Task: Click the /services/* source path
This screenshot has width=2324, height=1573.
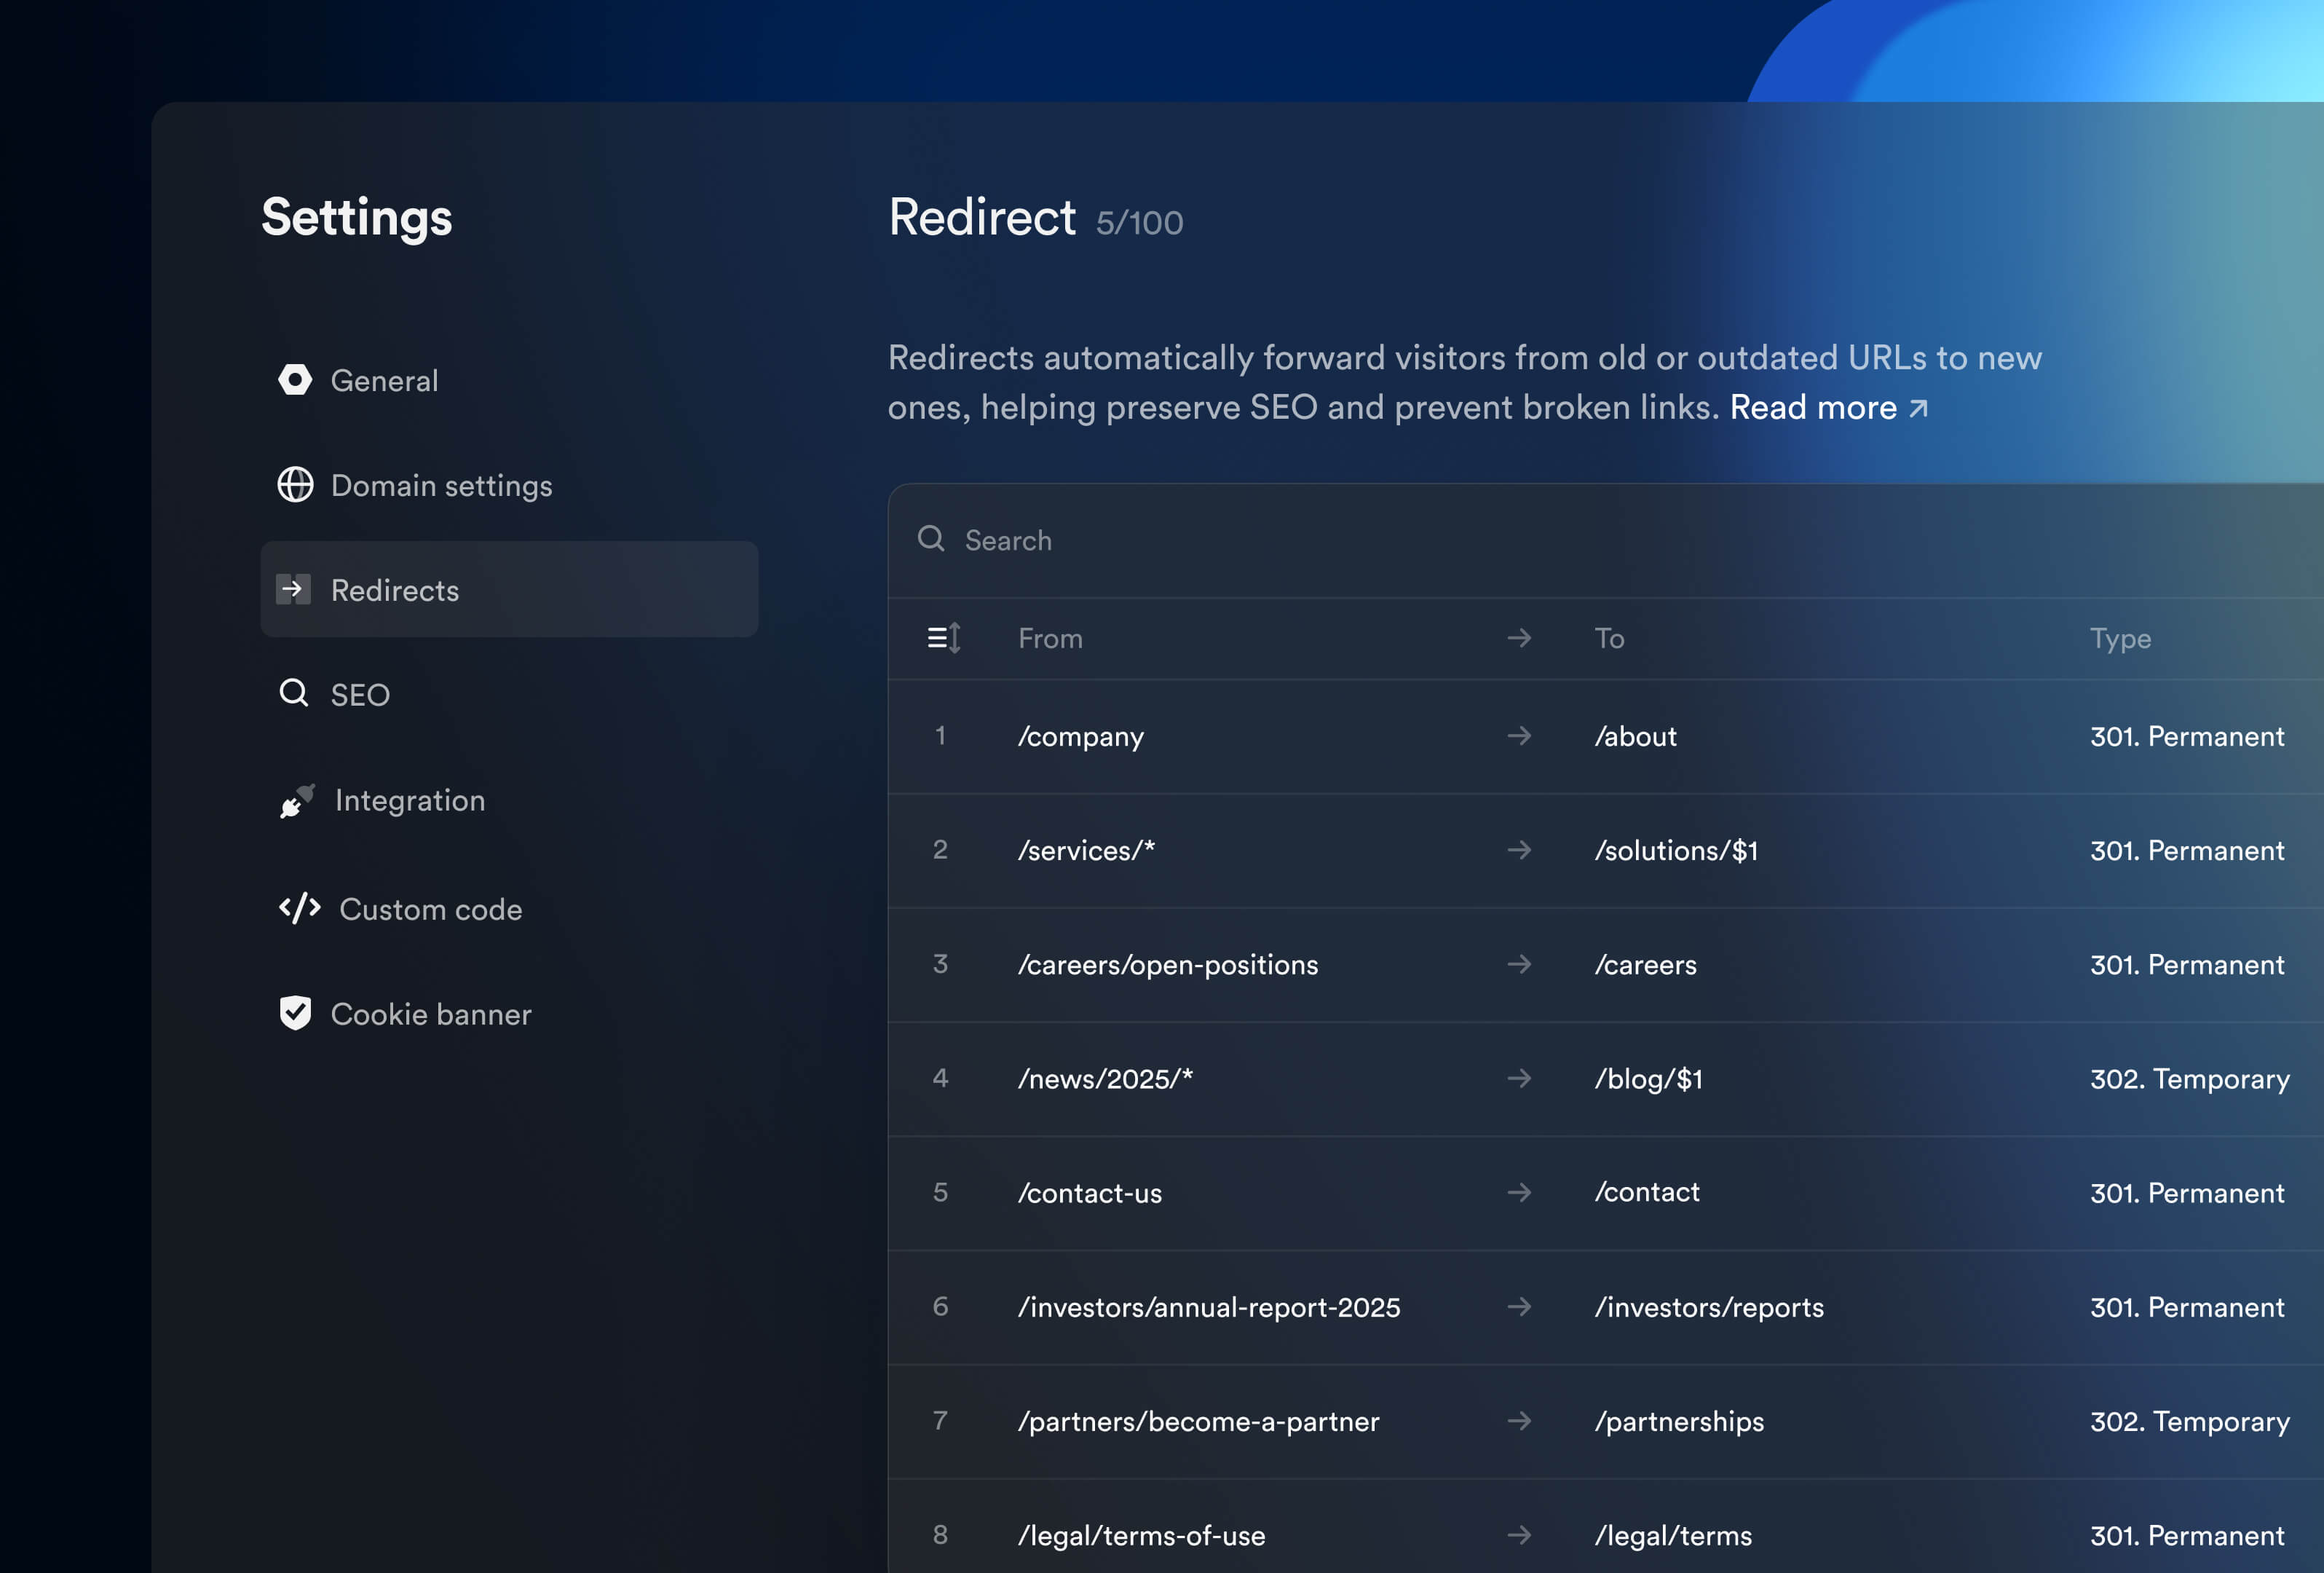Action: coord(1086,851)
